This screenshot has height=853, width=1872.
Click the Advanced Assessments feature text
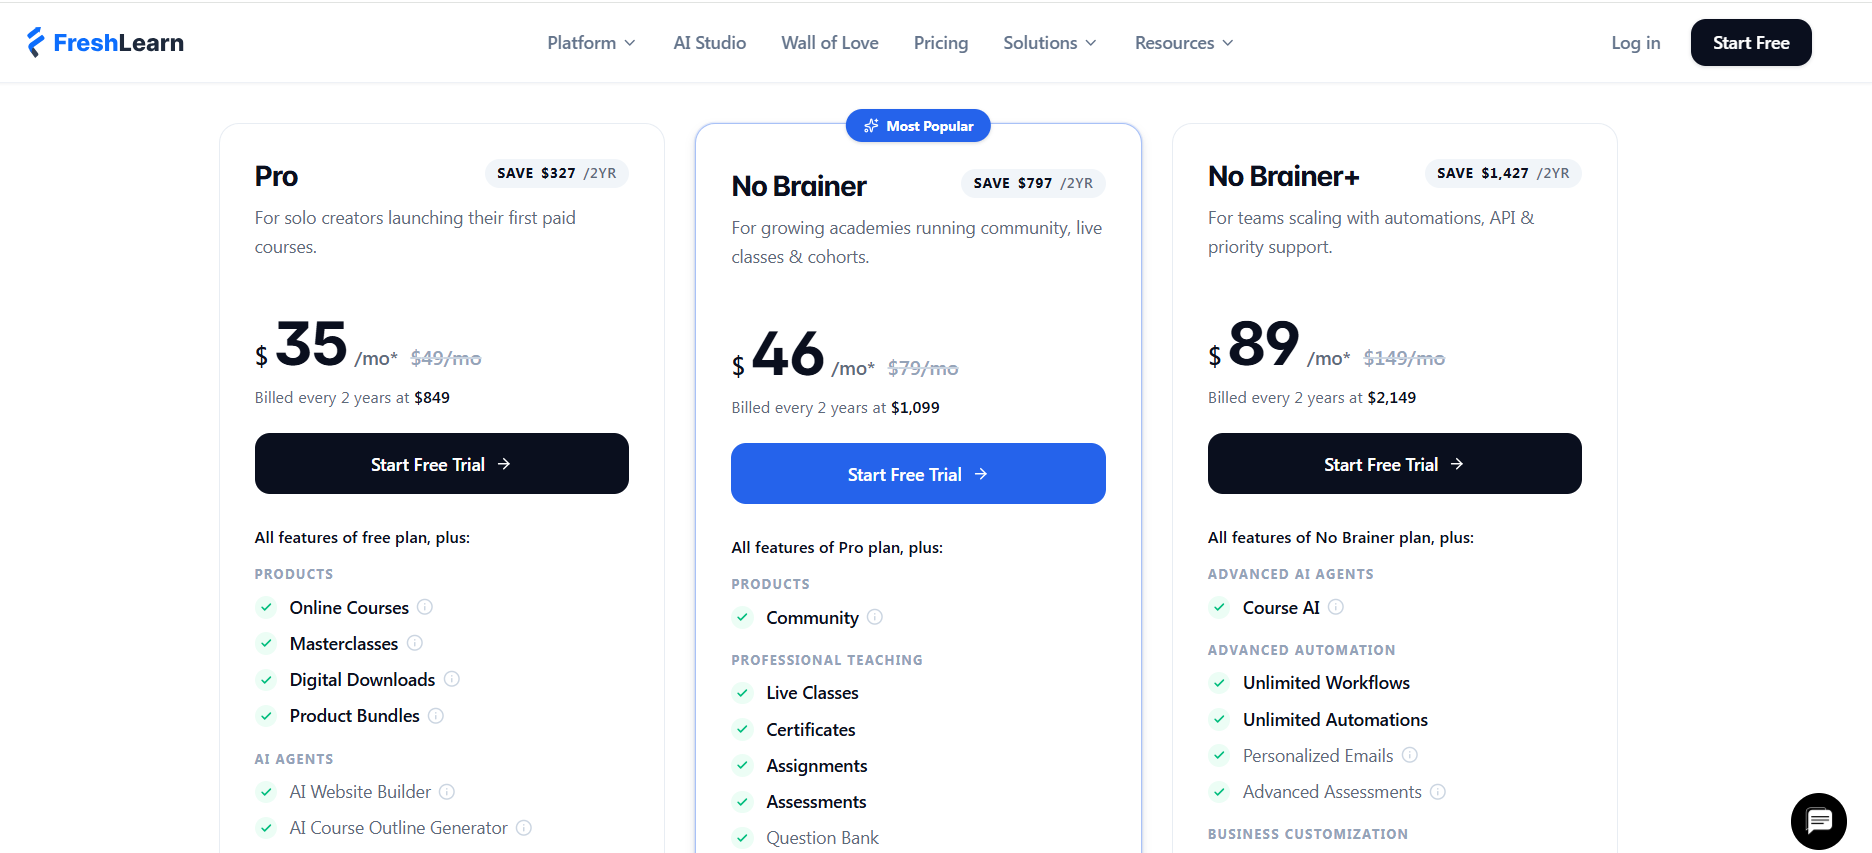(1332, 792)
